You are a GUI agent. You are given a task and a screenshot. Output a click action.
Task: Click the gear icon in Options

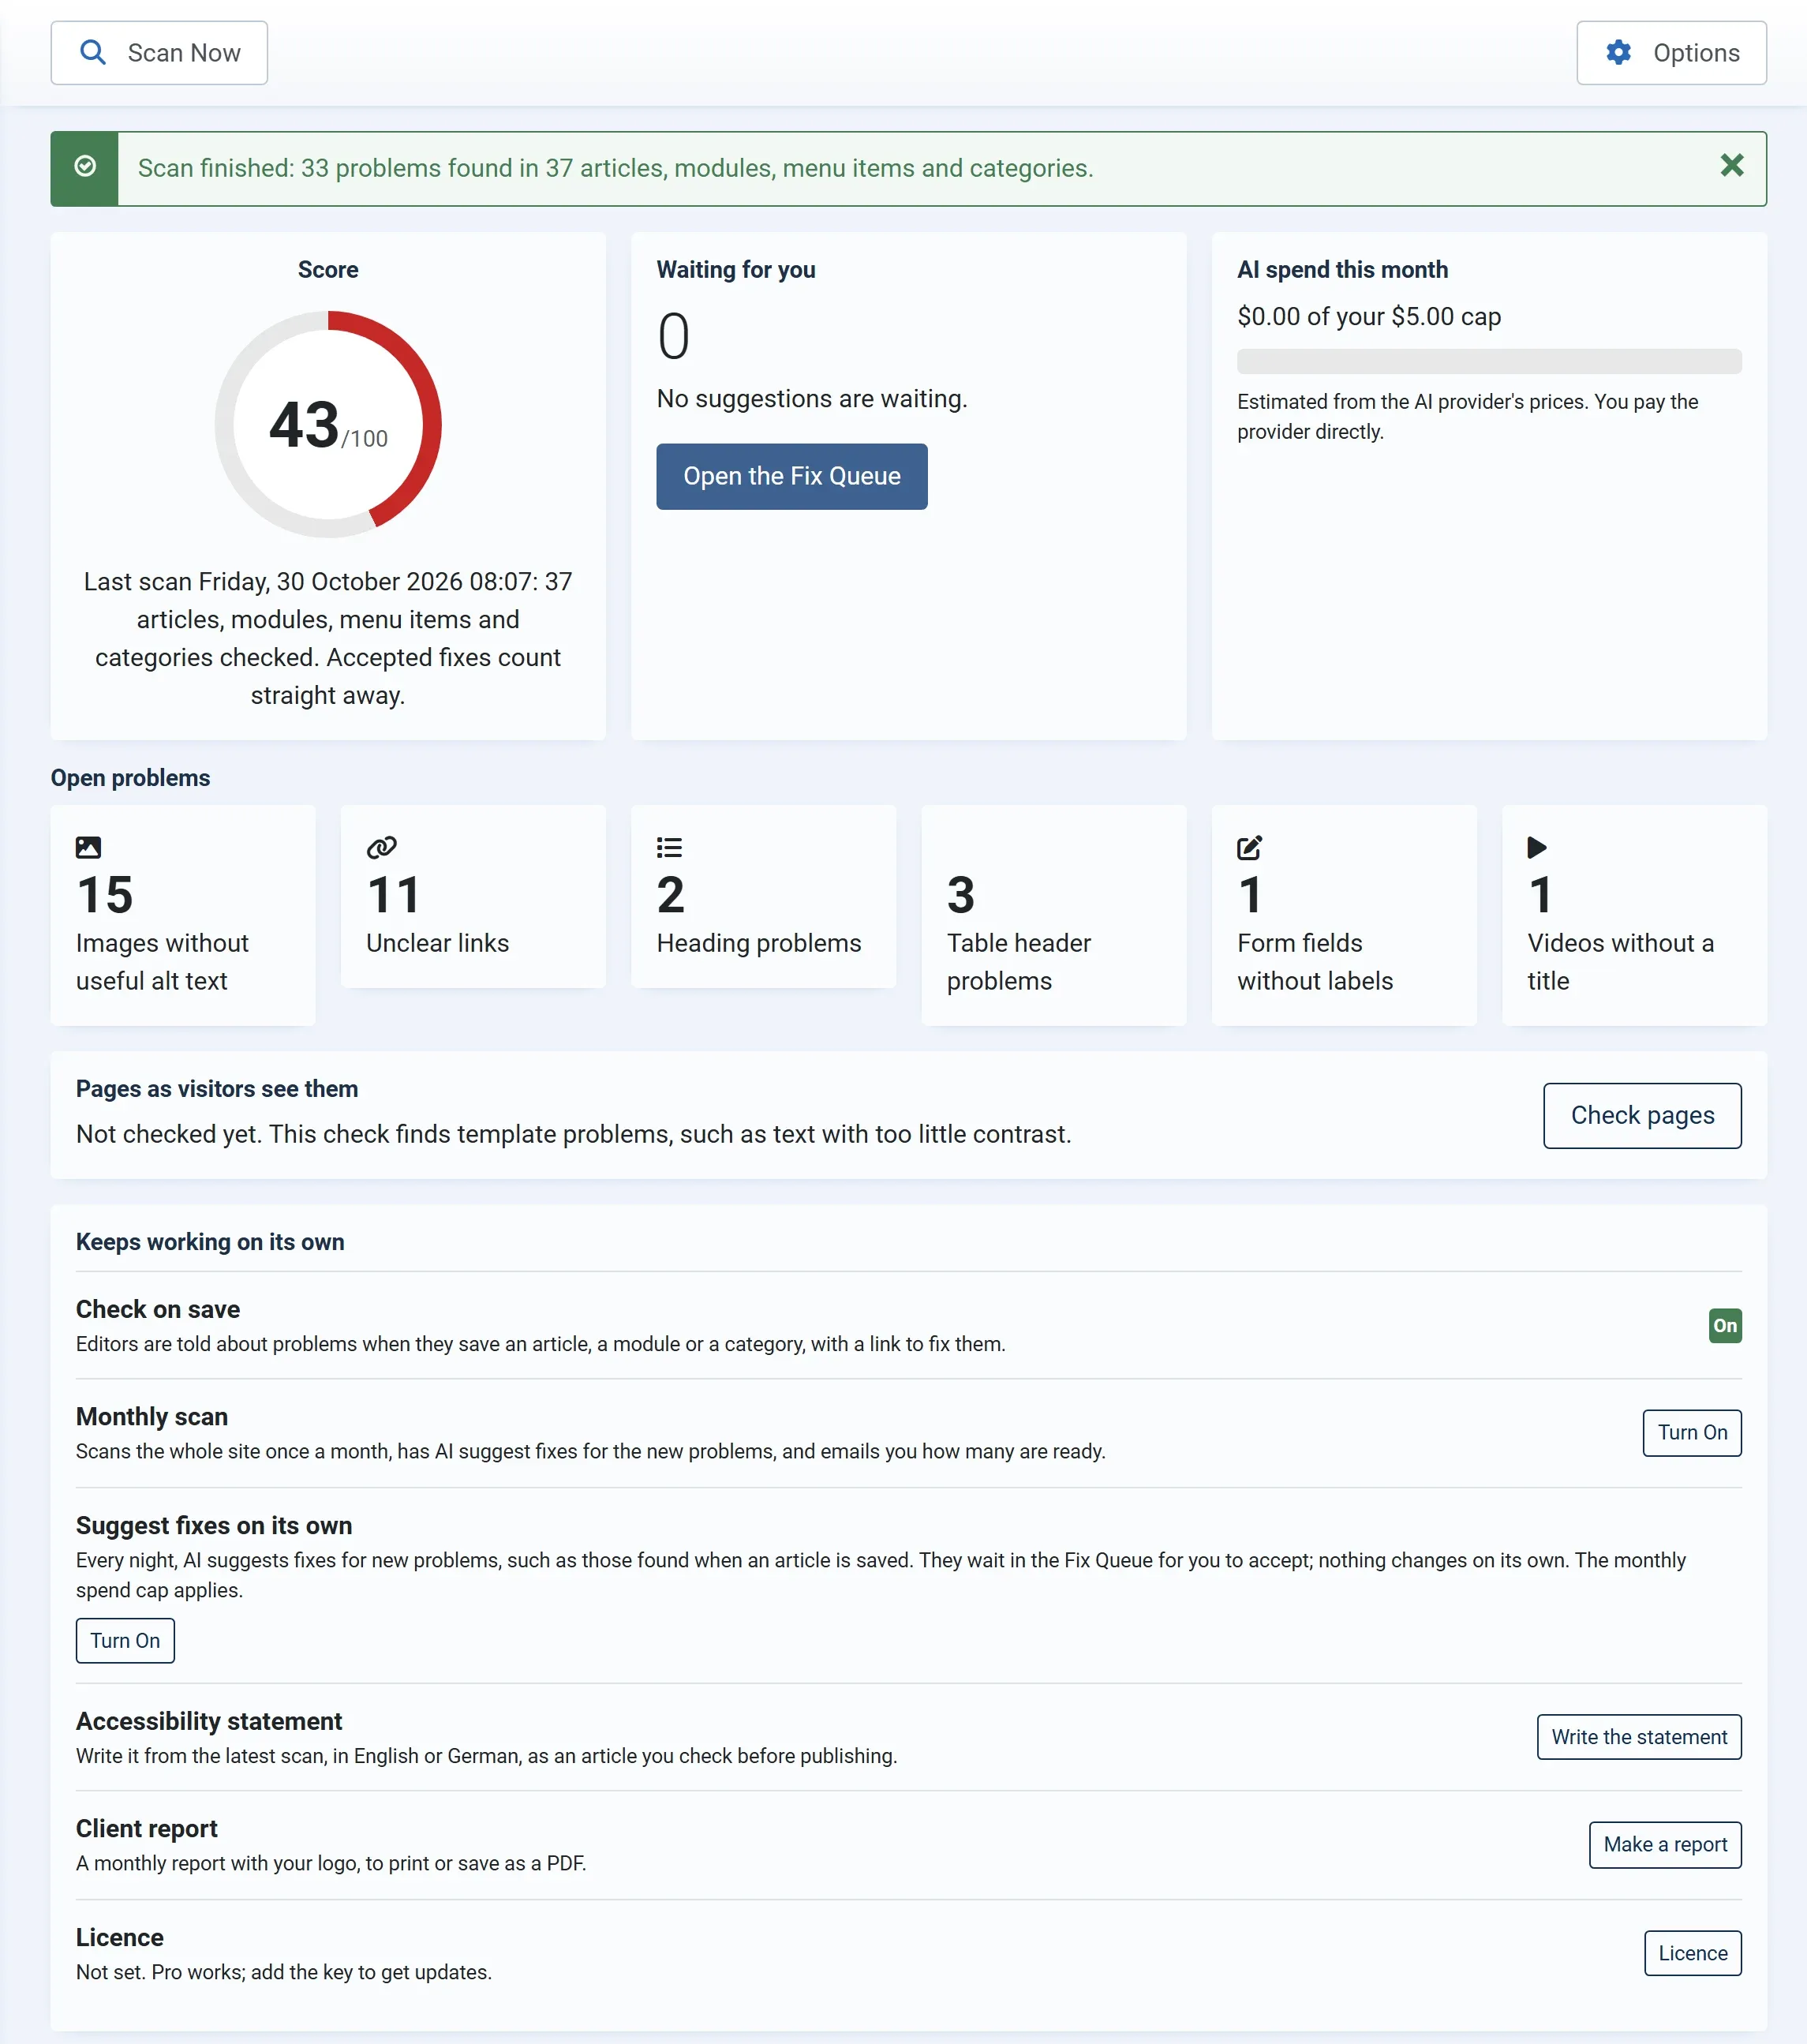(x=1618, y=52)
